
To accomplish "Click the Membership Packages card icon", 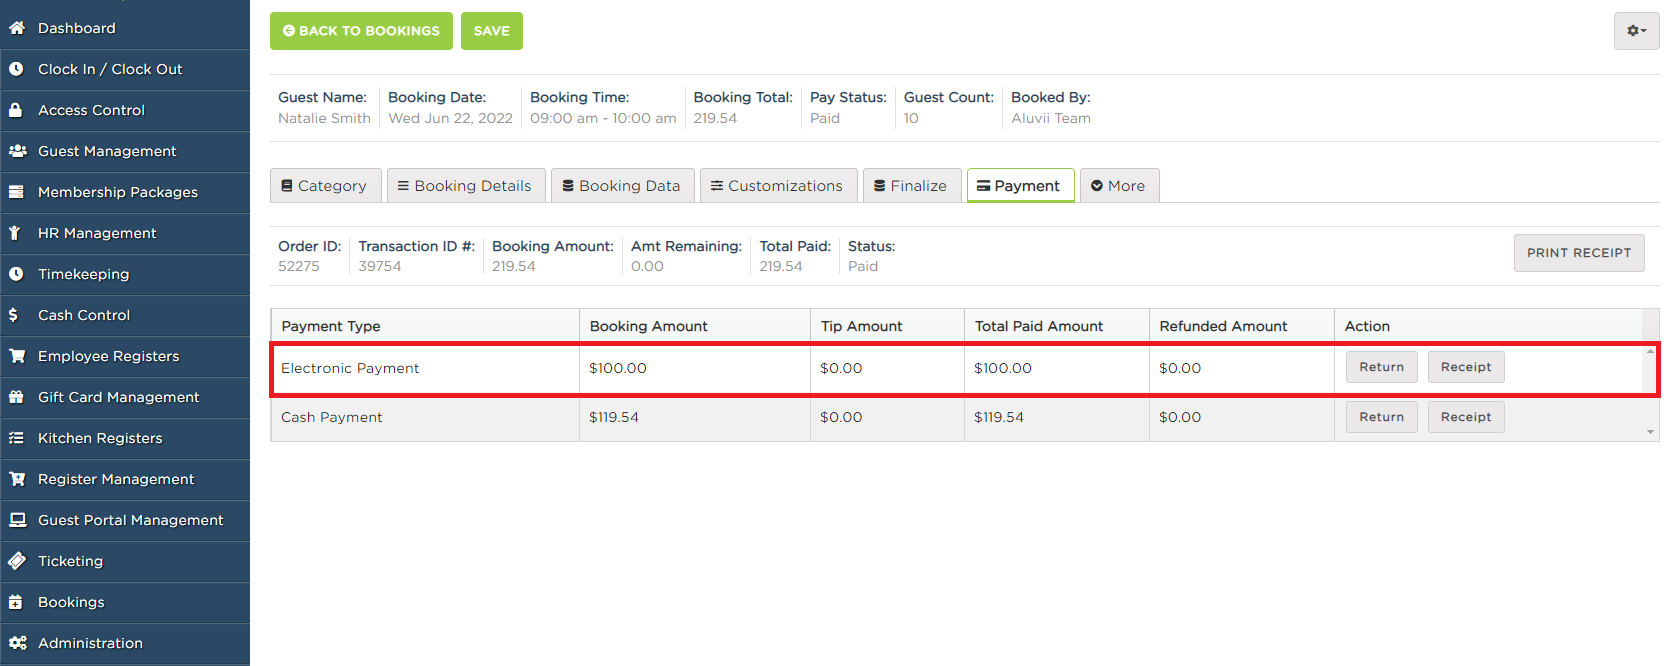I will [16, 192].
